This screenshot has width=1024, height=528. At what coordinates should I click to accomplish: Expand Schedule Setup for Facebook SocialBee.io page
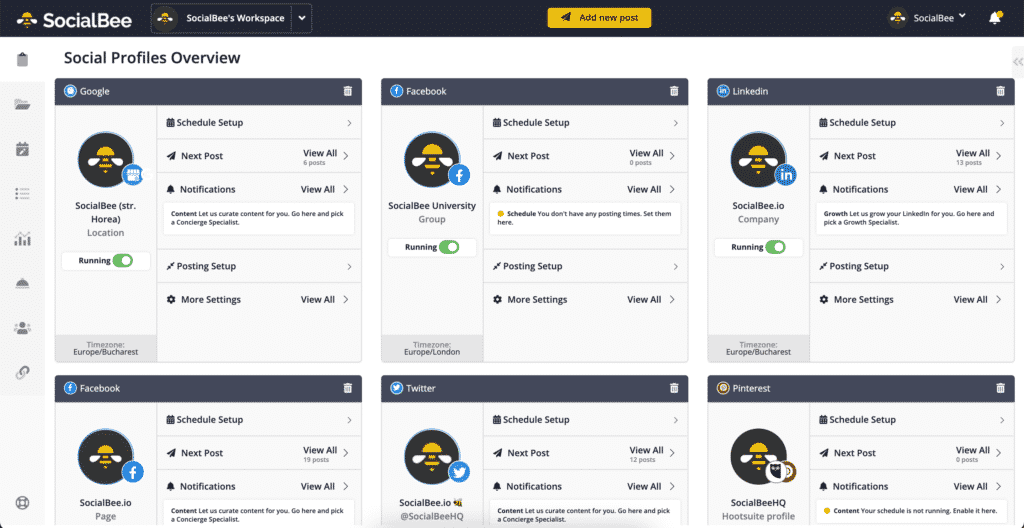(259, 420)
